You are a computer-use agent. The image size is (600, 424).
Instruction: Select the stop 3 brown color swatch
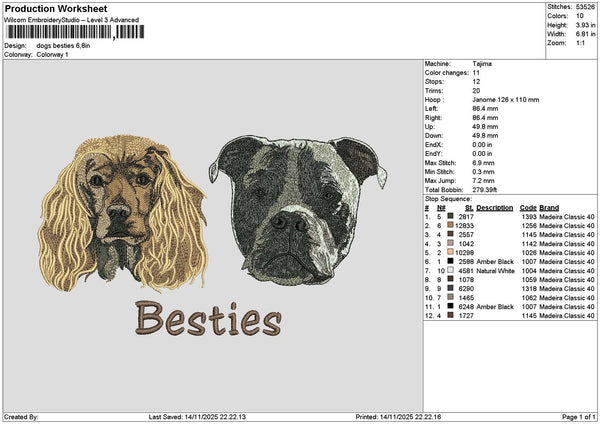451,234
